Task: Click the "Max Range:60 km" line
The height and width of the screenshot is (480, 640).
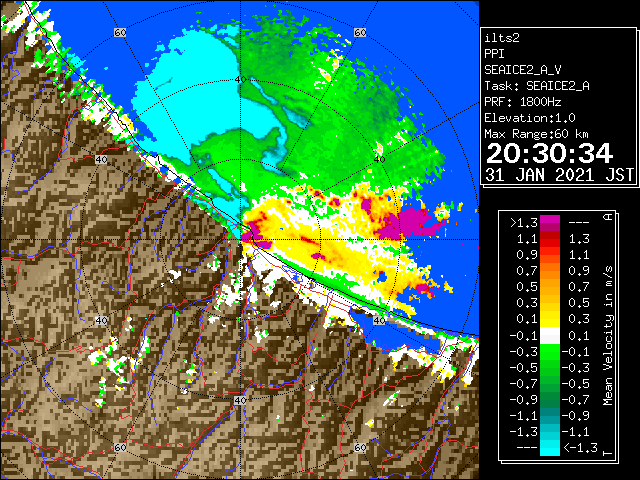Action: (536, 134)
